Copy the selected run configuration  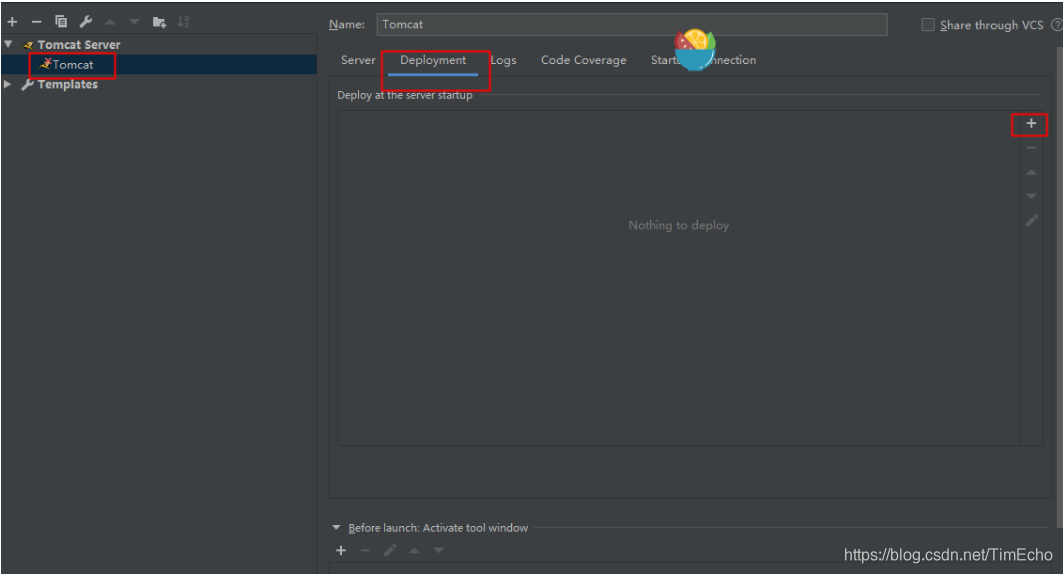(61, 22)
